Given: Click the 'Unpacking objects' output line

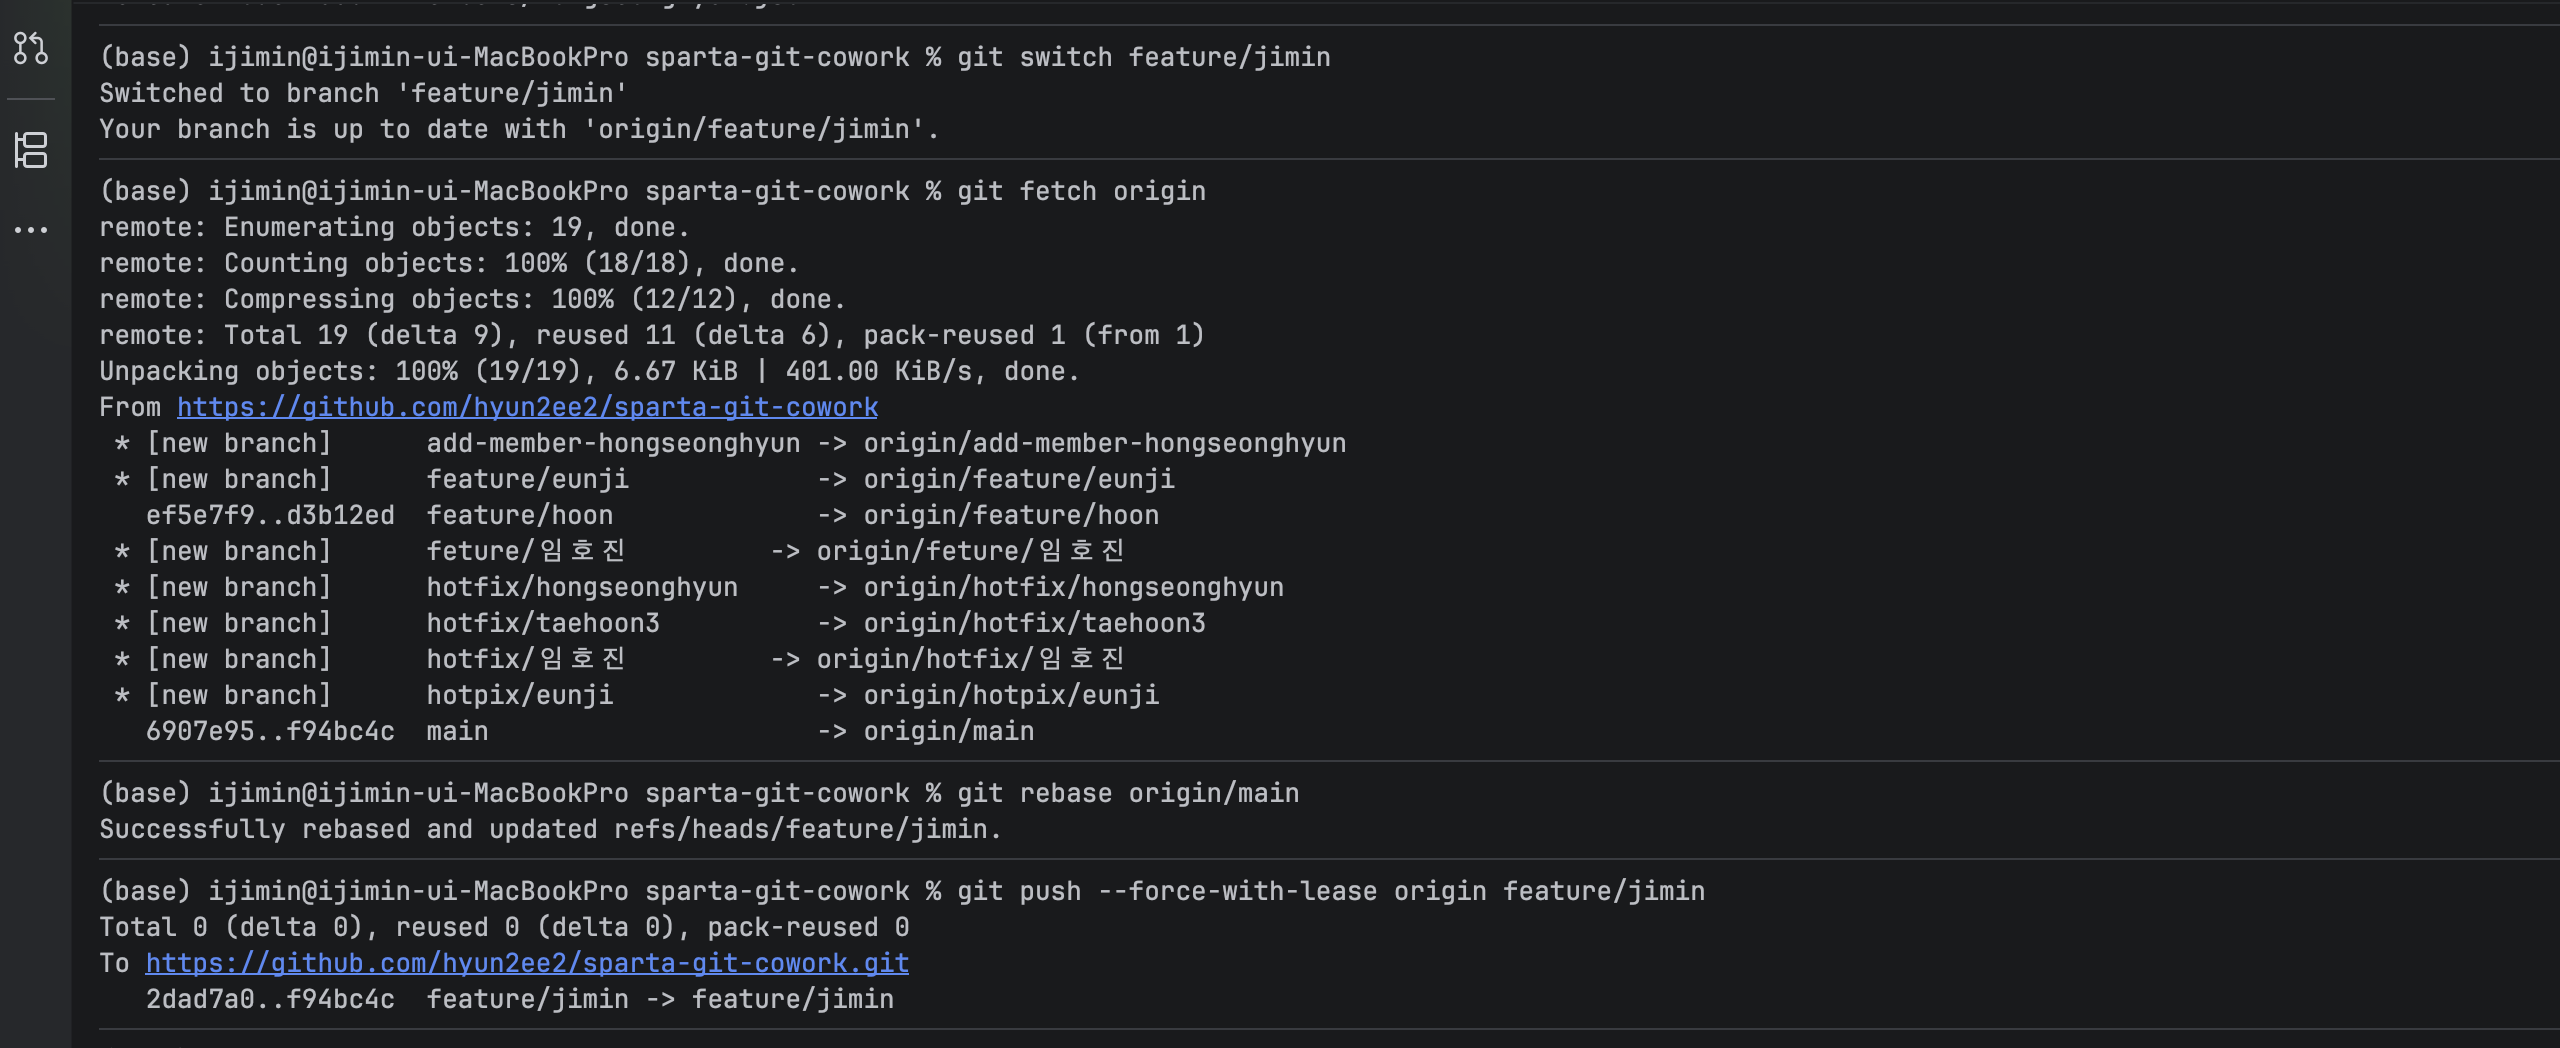Looking at the screenshot, I should [589, 371].
